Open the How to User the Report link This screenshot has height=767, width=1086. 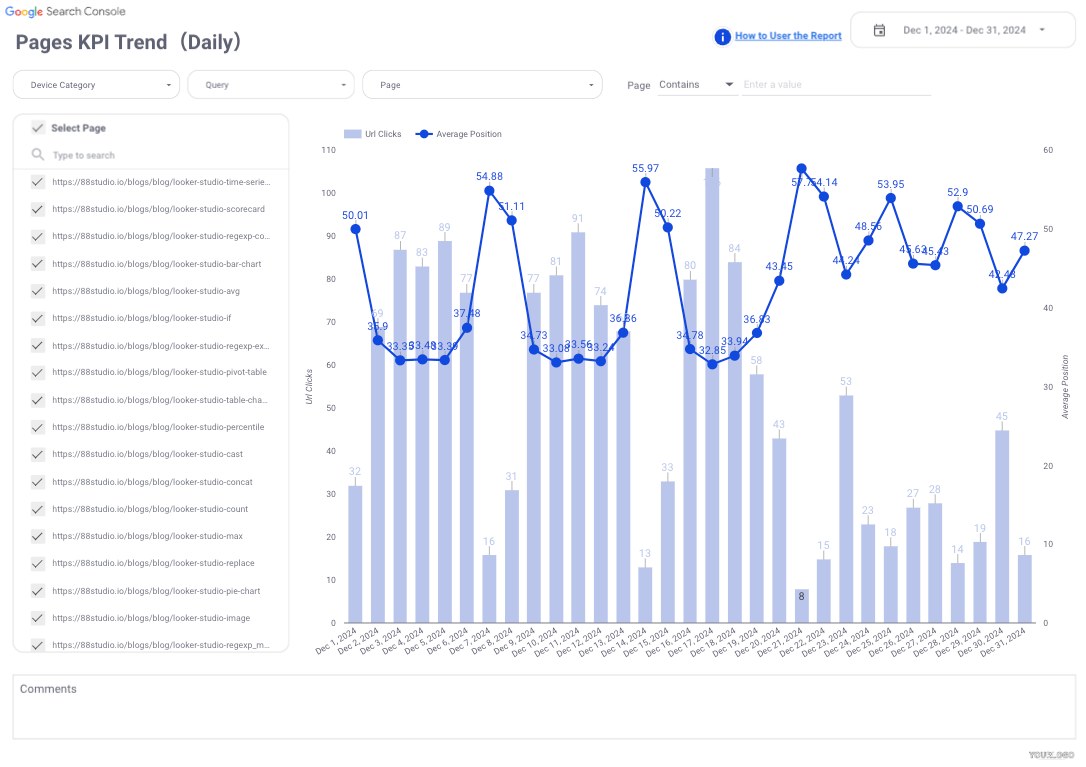pyautogui.click(x=788, y=36)
